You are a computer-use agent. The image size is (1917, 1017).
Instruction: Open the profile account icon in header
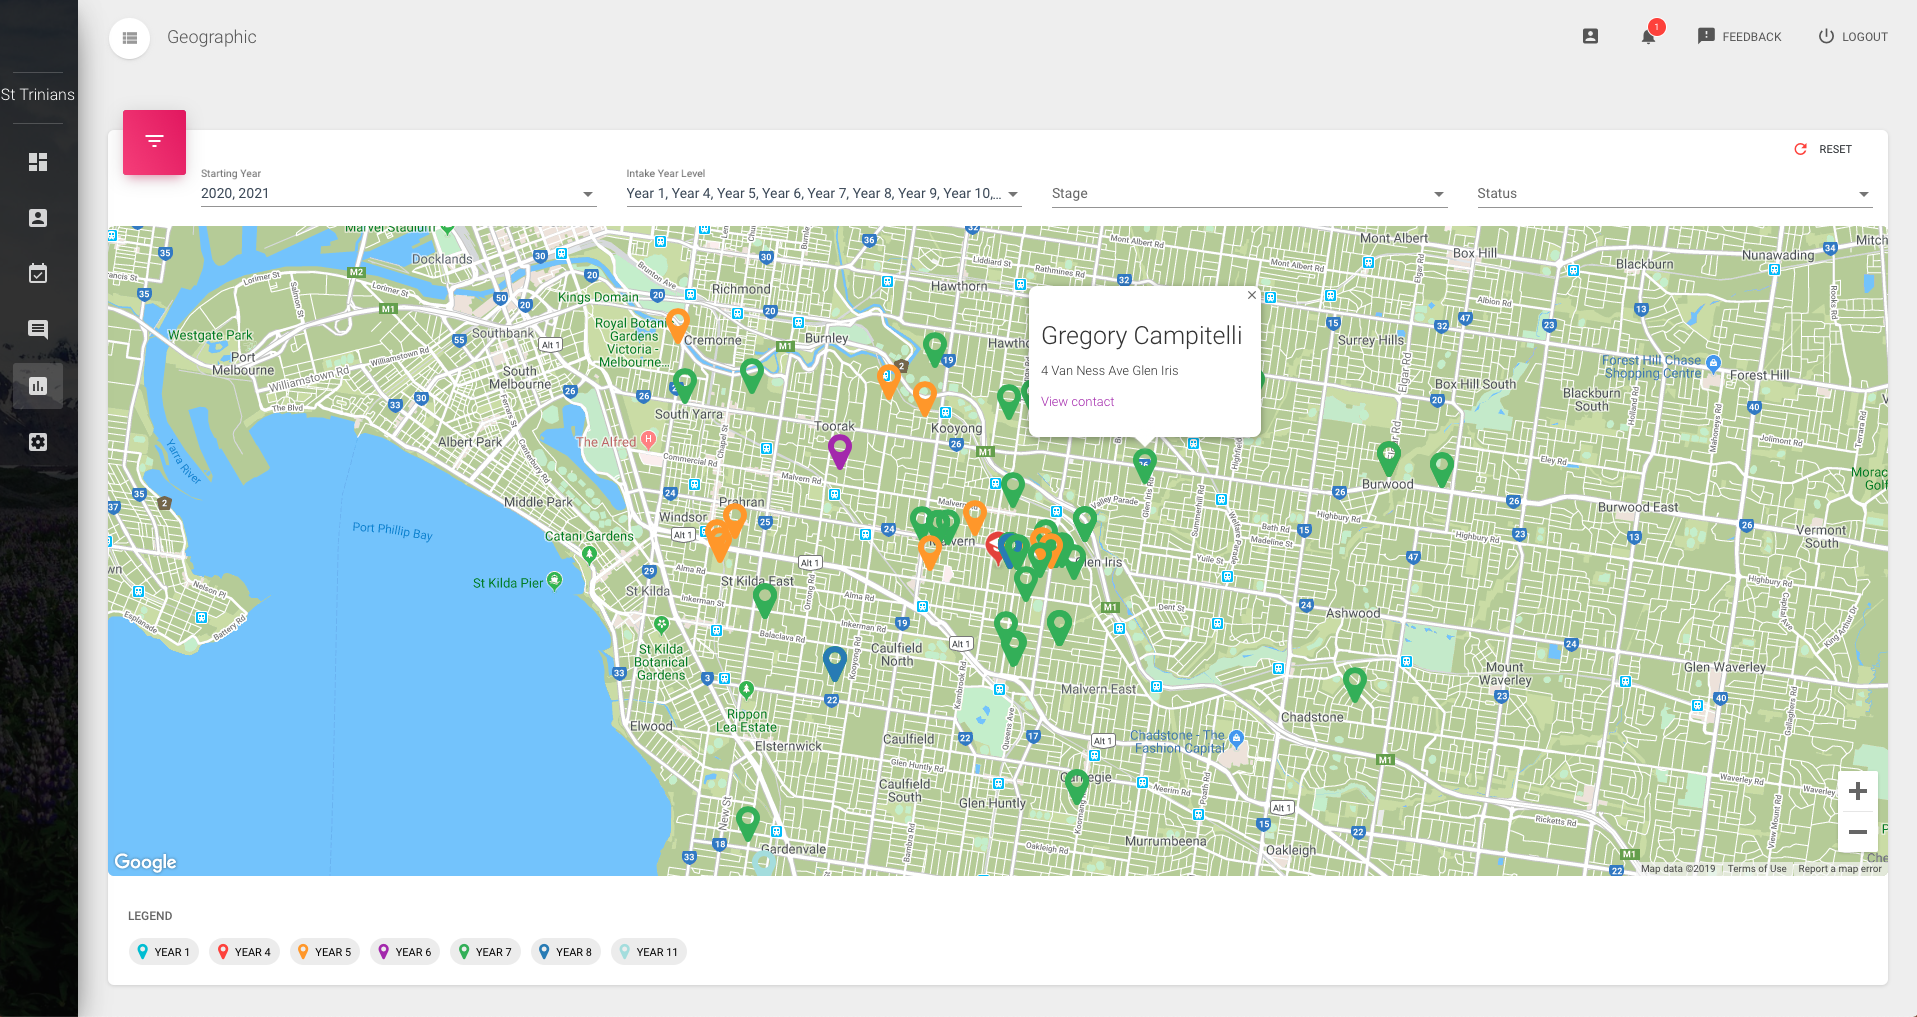coord(1590,36)
